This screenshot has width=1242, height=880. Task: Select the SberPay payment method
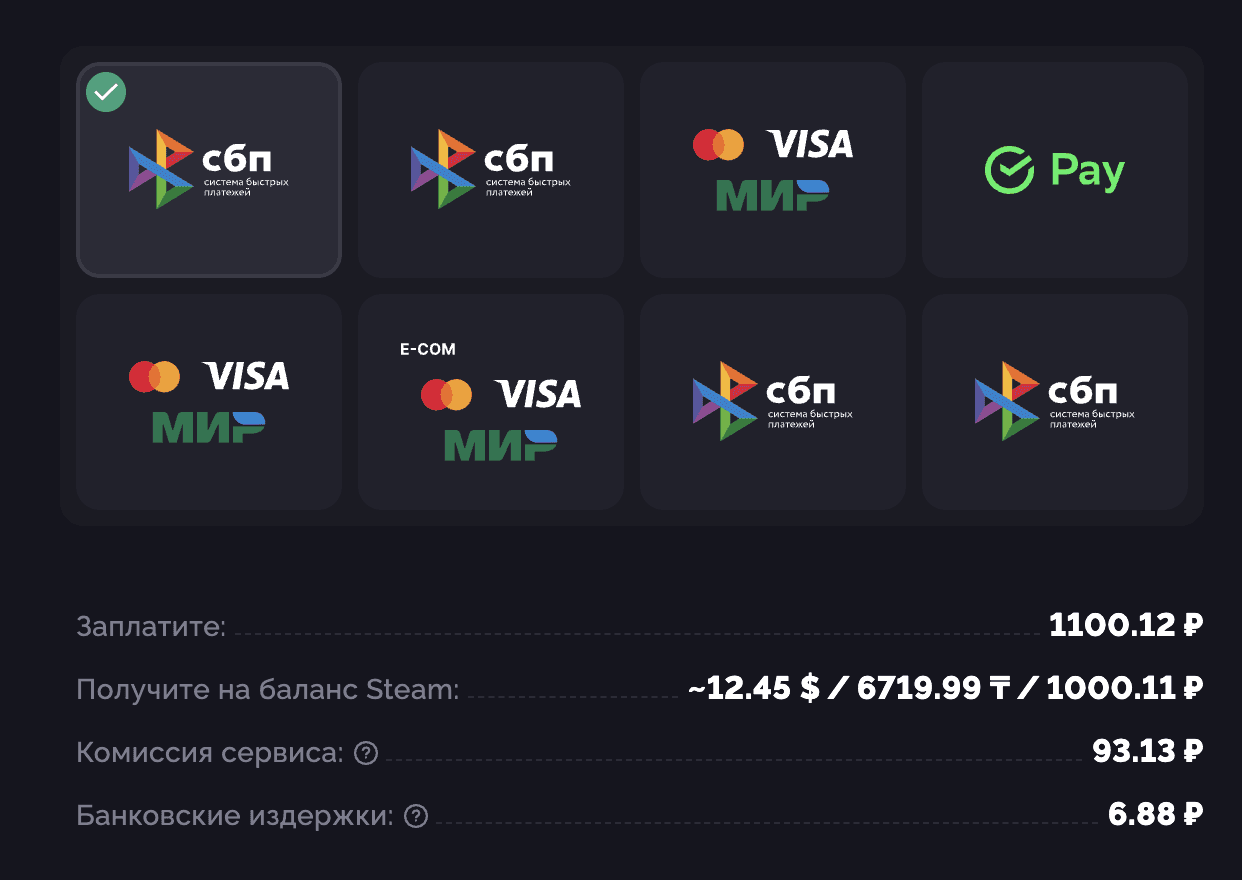1055,170
